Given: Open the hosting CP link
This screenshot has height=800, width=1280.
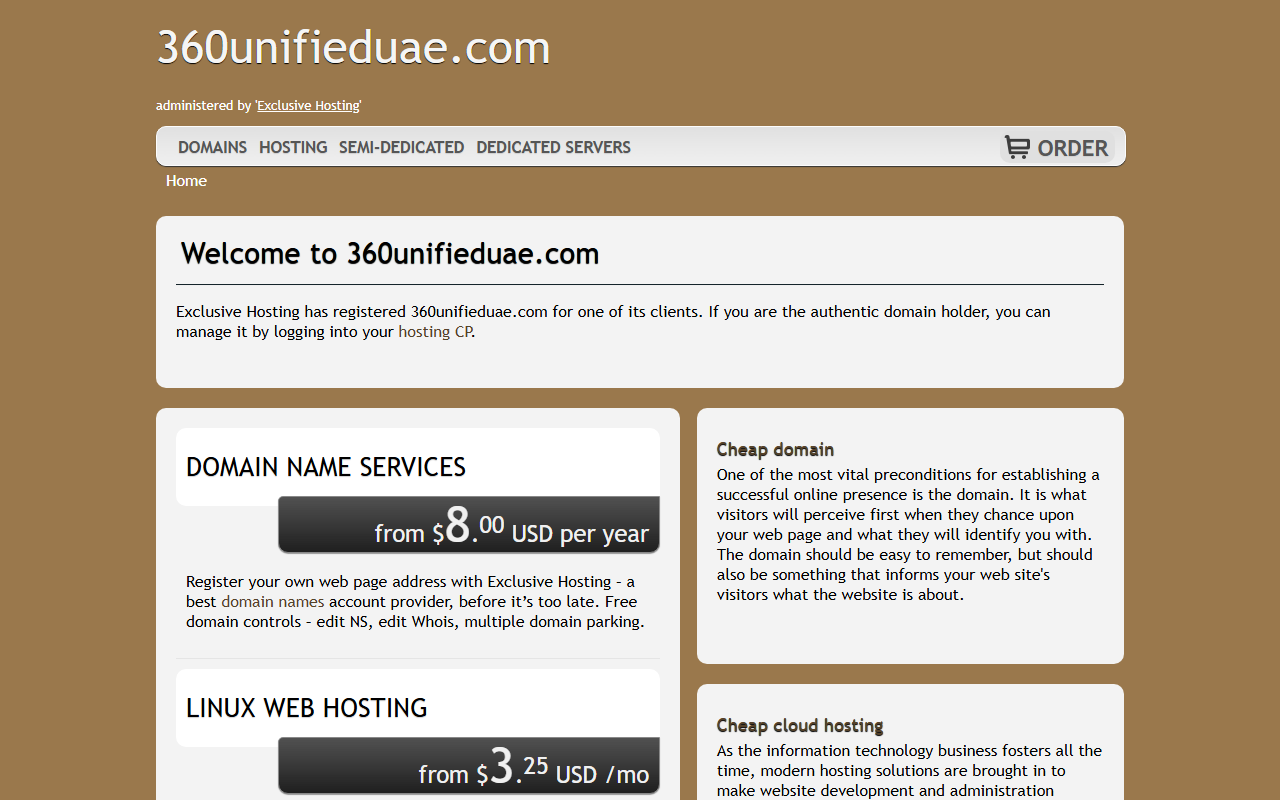Looking at the screenshot, I should 435,332.
